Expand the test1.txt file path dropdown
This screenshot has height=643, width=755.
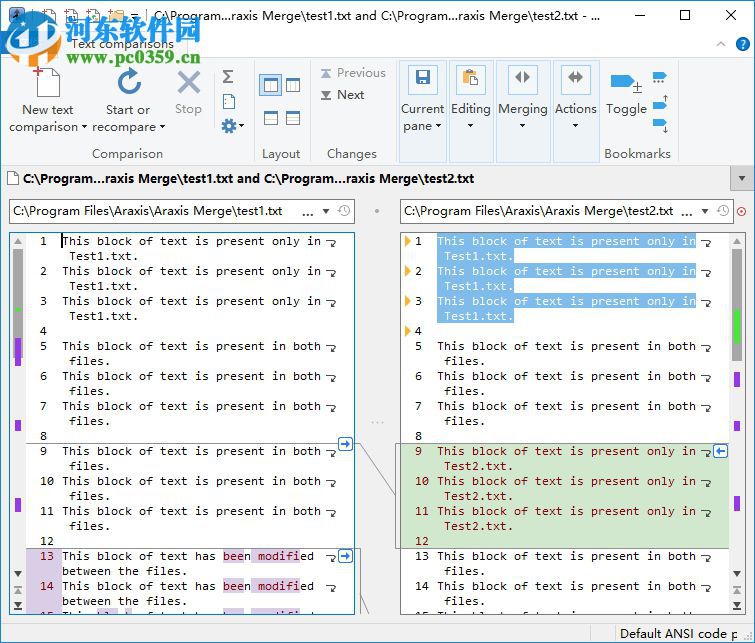[x=326, y=212]
